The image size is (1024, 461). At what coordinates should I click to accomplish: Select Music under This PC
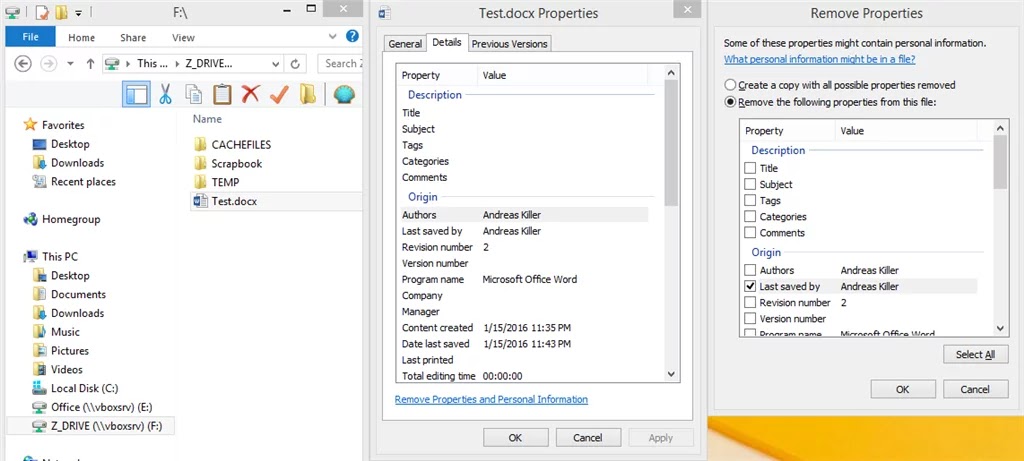click(x=65, y=332)
